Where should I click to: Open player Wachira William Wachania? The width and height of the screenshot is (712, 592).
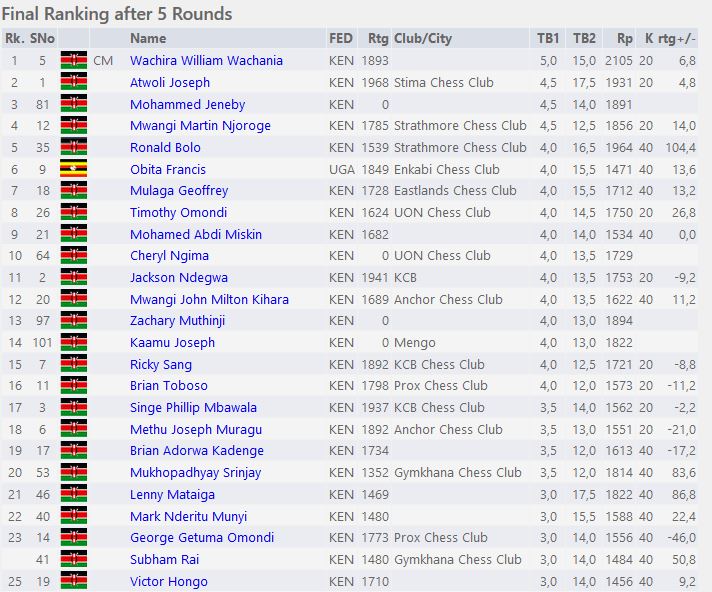click(206, 60)
